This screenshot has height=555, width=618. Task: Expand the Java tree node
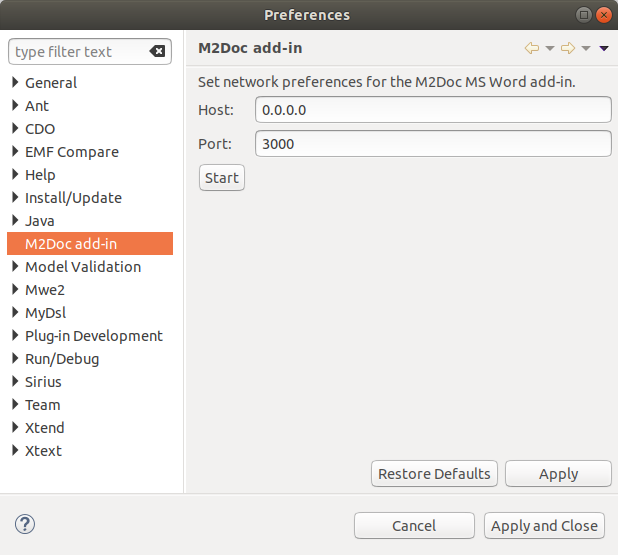(x=15, y=220)
